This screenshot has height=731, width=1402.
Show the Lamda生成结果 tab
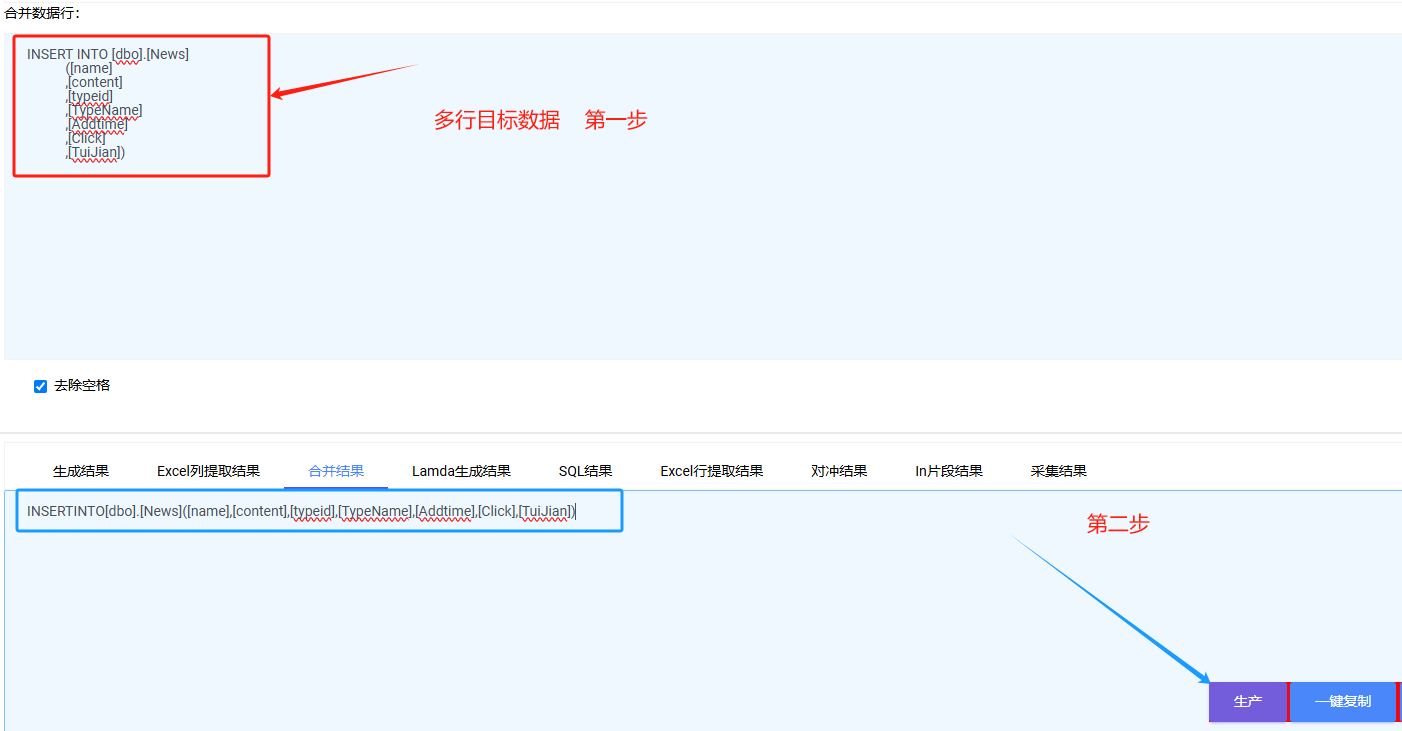coord(461,471)
